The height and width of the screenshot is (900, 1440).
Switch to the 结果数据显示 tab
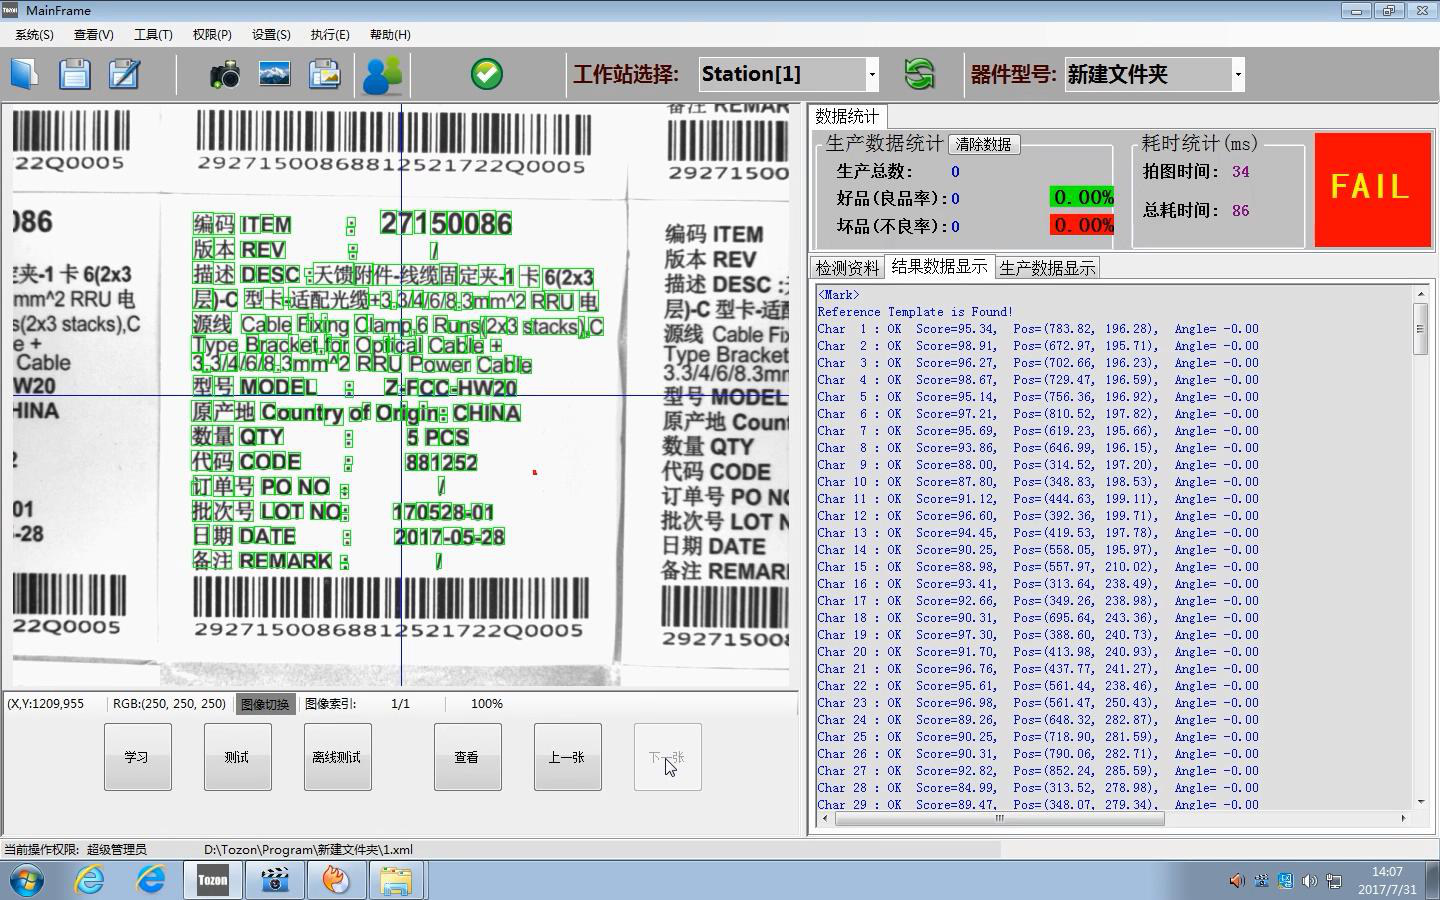(939, 266)
